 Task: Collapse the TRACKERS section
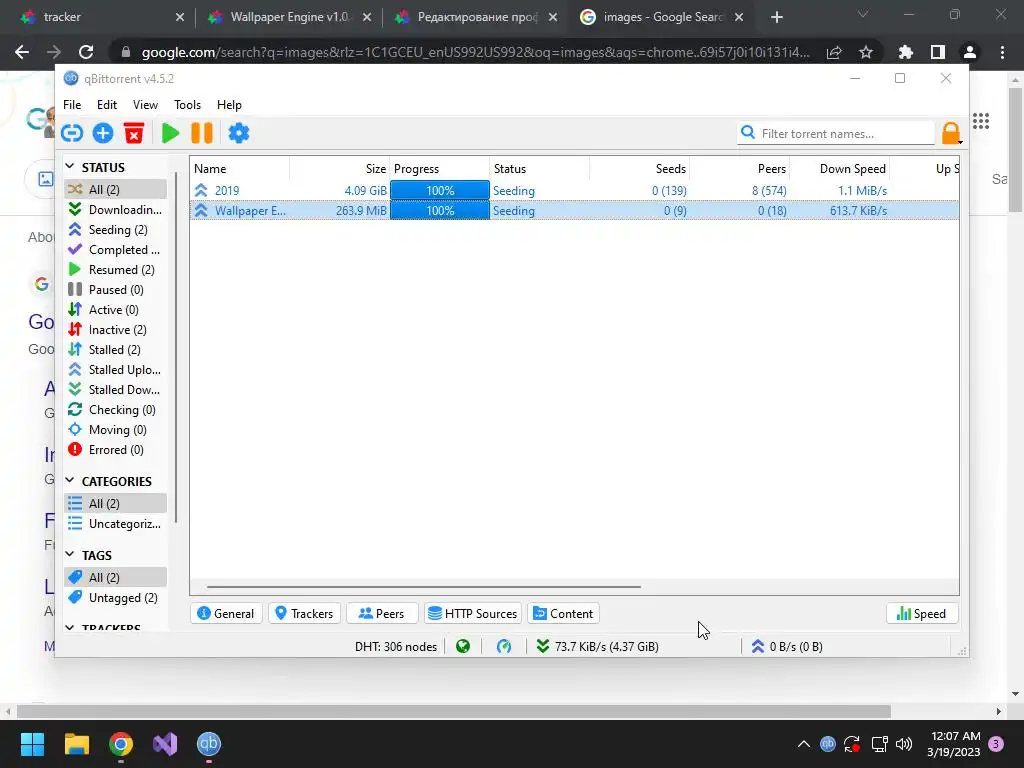pos(70,628)
